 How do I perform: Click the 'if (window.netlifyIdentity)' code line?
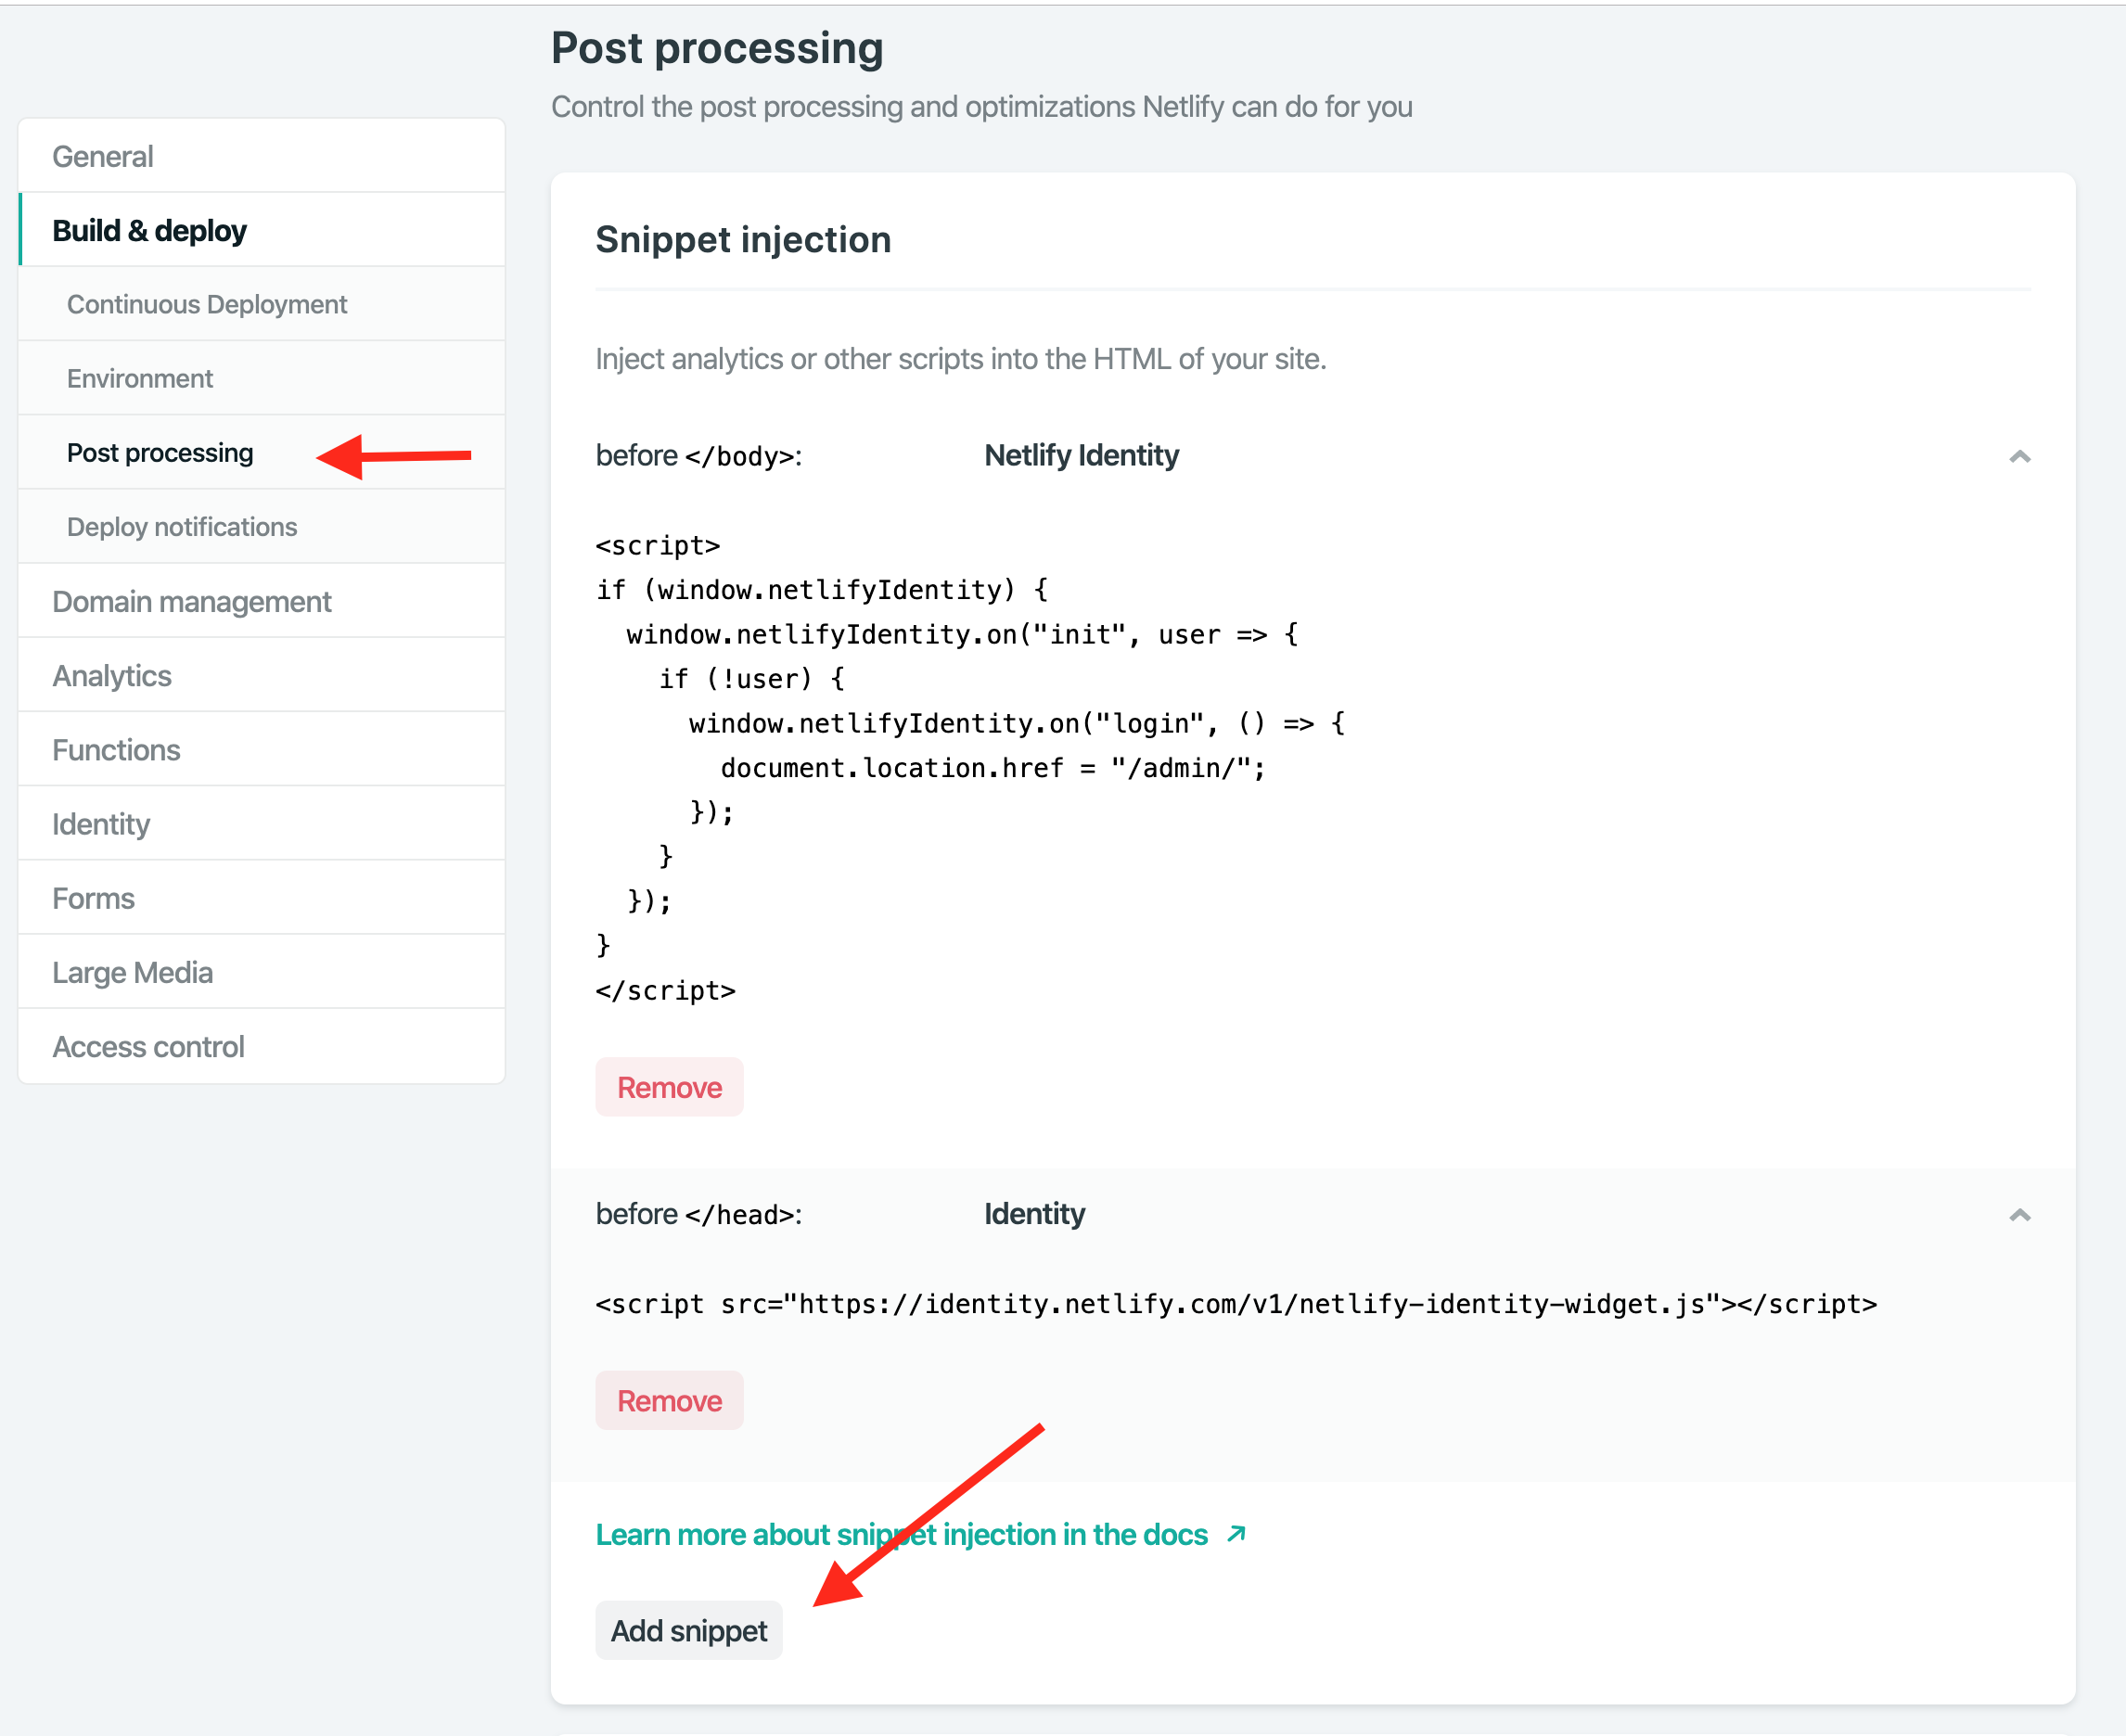822,590
